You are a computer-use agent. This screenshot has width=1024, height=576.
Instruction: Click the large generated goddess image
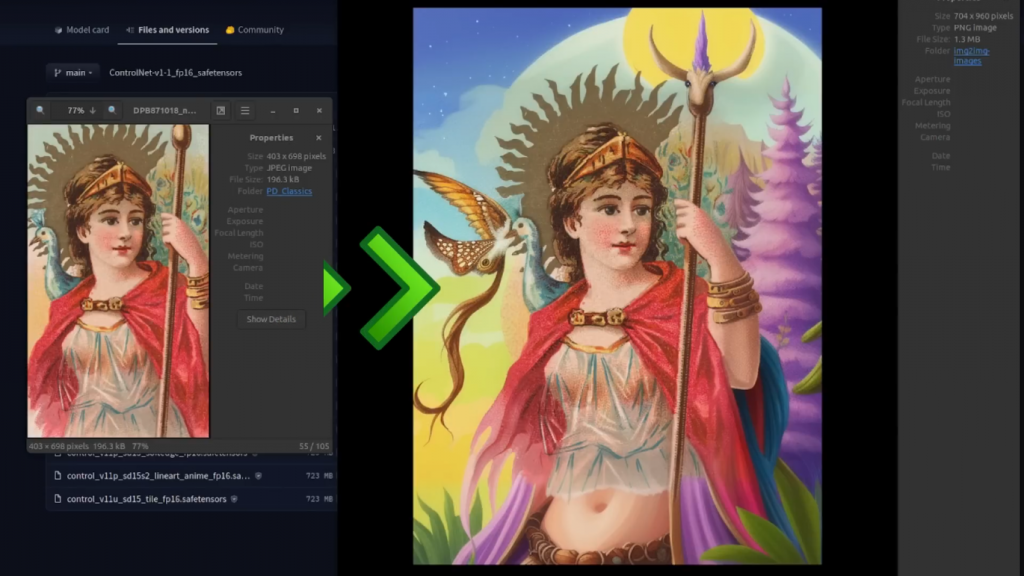(617, 286)
